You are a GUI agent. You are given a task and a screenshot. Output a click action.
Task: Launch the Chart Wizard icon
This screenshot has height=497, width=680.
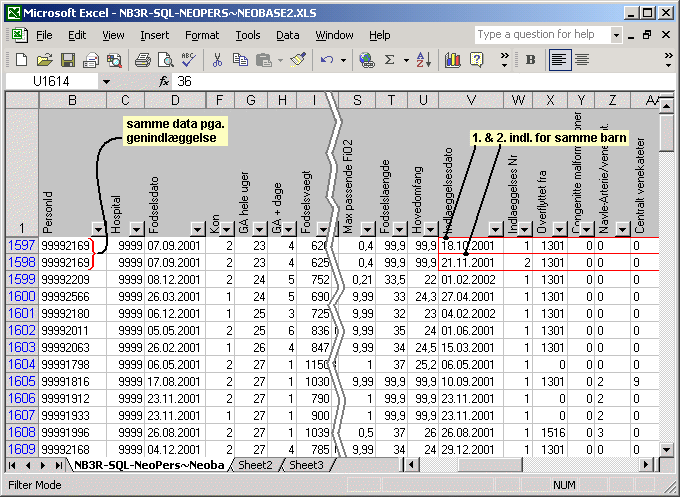pyautogui.click(x=452, y=59)
